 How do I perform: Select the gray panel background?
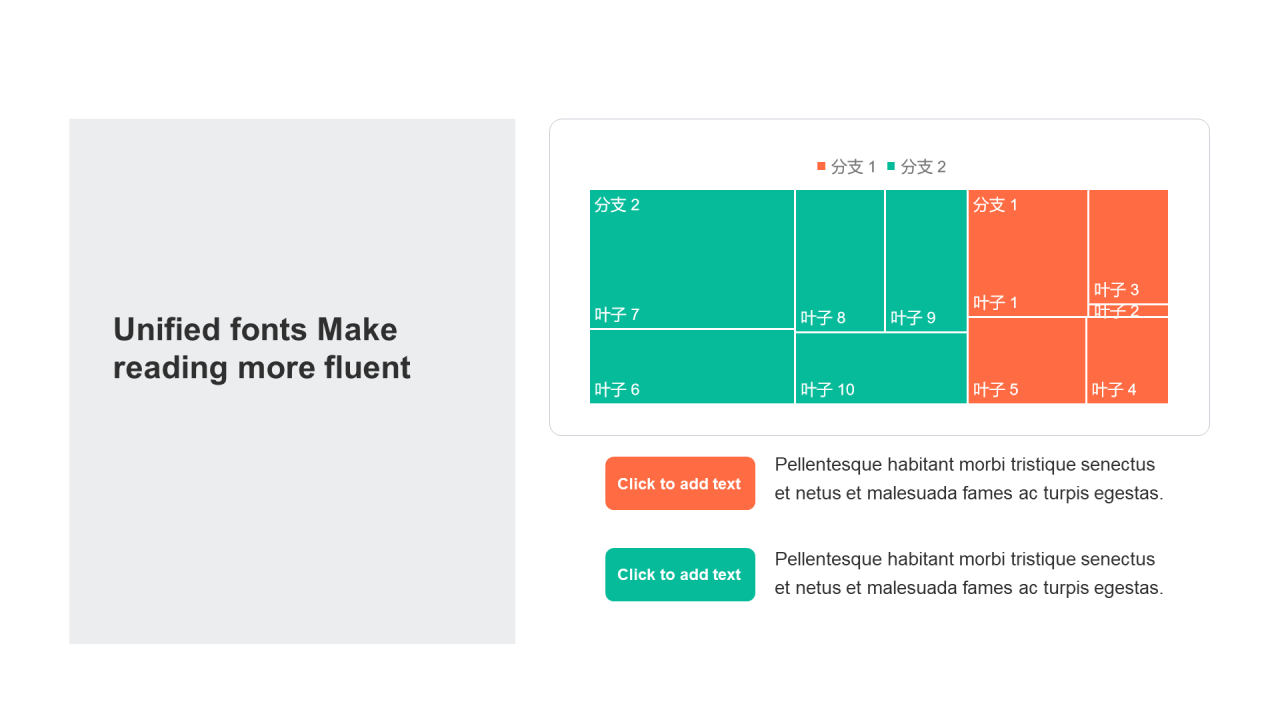point(292,540)
